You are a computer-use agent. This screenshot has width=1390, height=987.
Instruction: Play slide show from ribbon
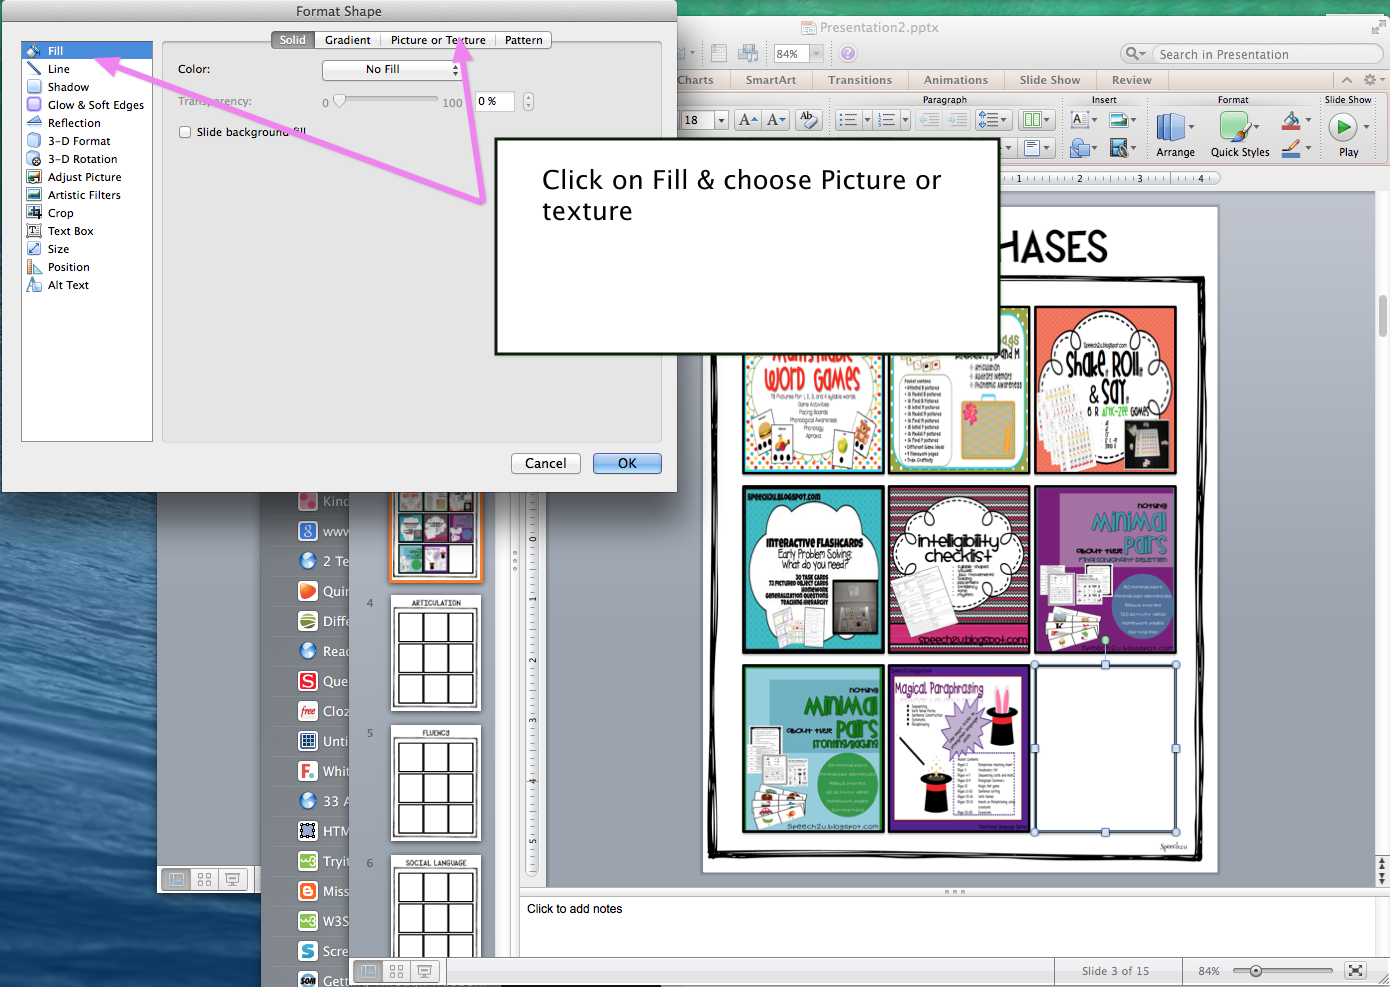(1342, 127)
